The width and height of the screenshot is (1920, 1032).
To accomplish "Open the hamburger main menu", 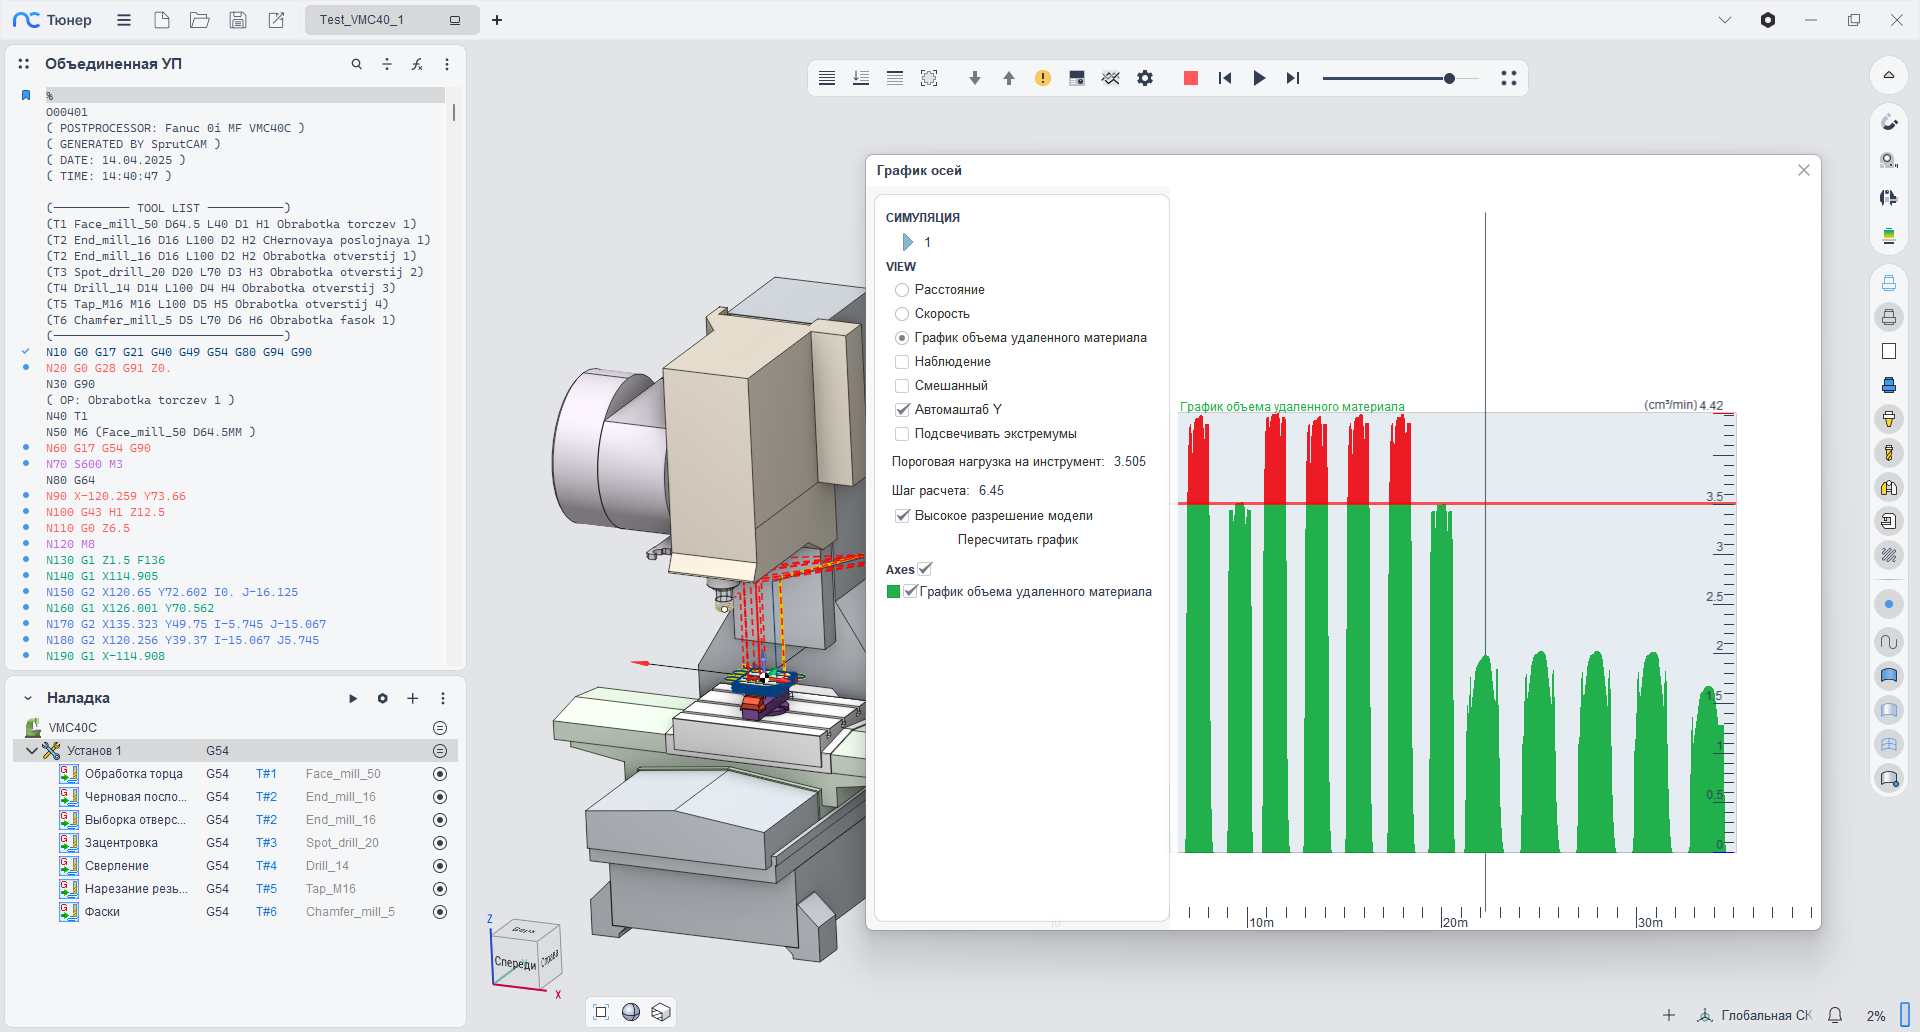I will click(124, 20).
